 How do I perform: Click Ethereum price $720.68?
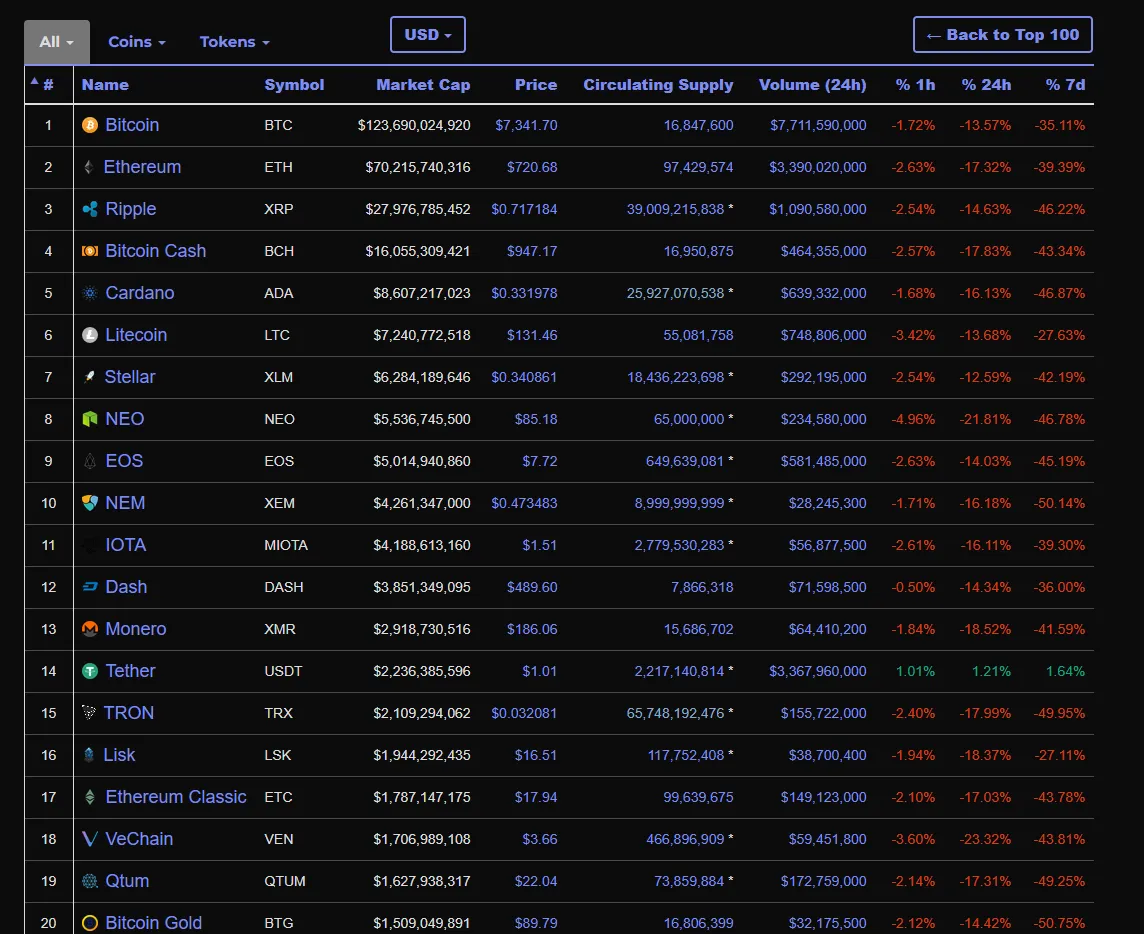click(x=532, y=167)
